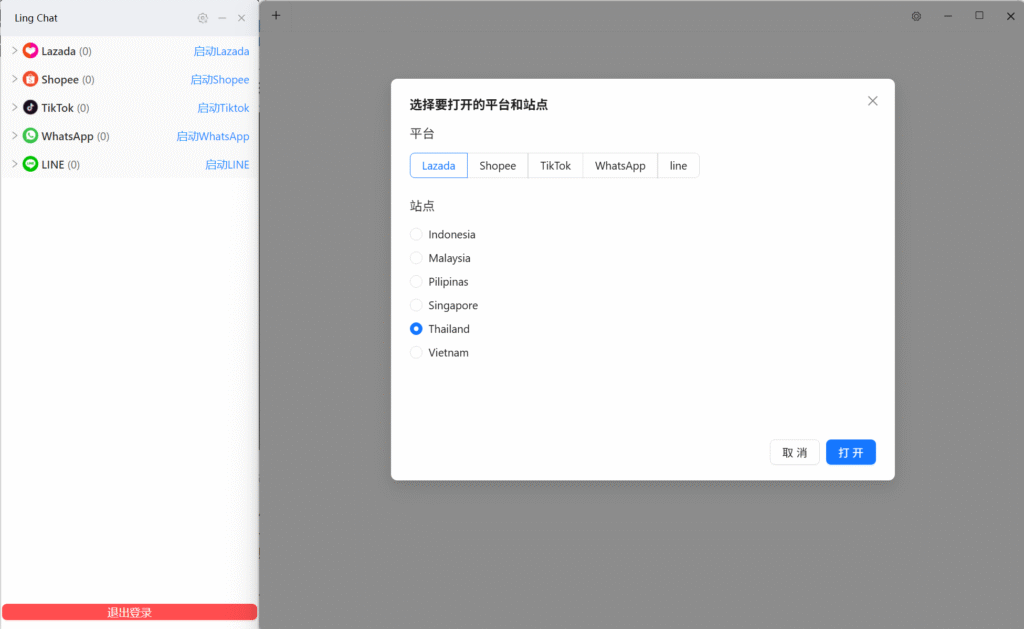This screenshot has width=1024, height=629.
Task: Close the Ling Chat panel
Action: pos(242,18)
